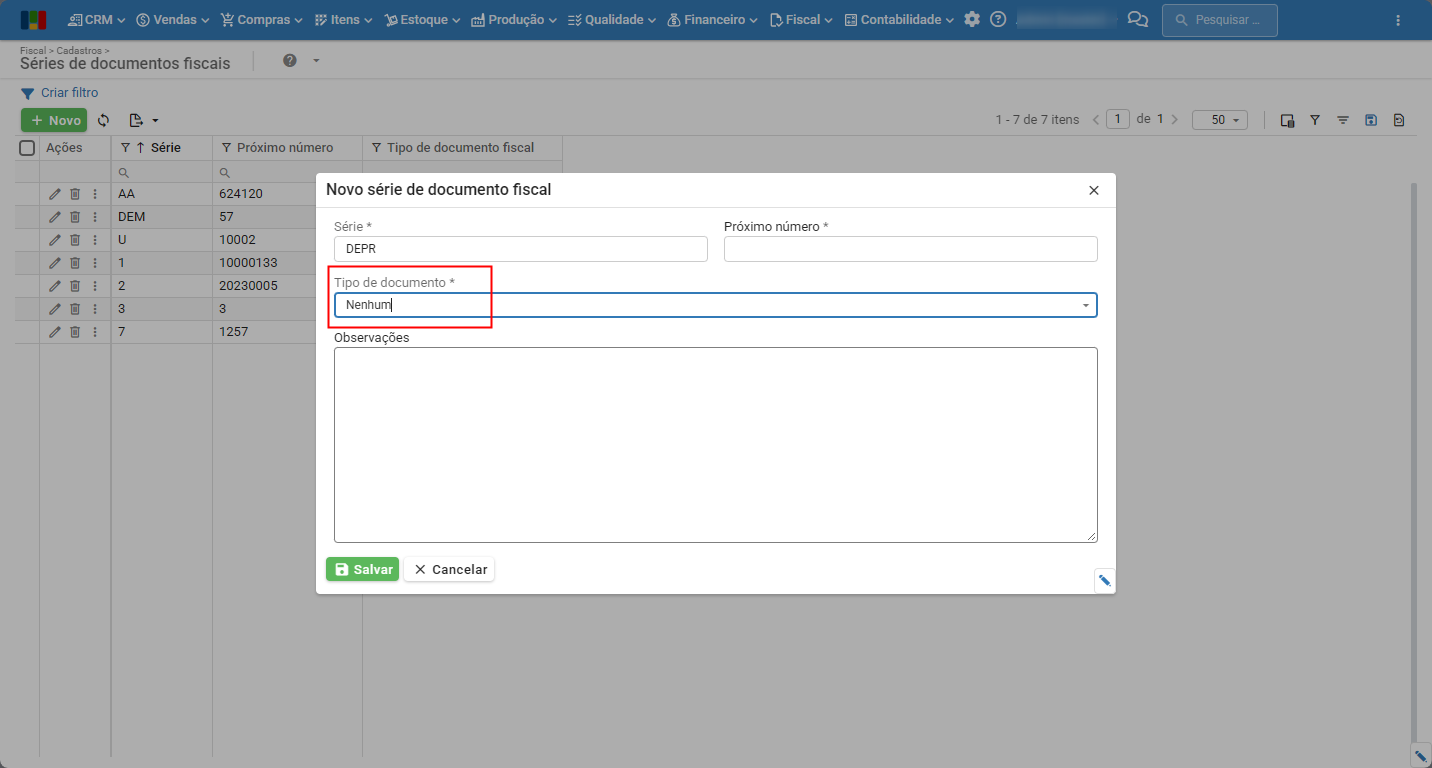Image resolution: width=1432 pixels, height=768 pixels.
Task: Click the Próximo número input field
Action: [x=911, y=249]
